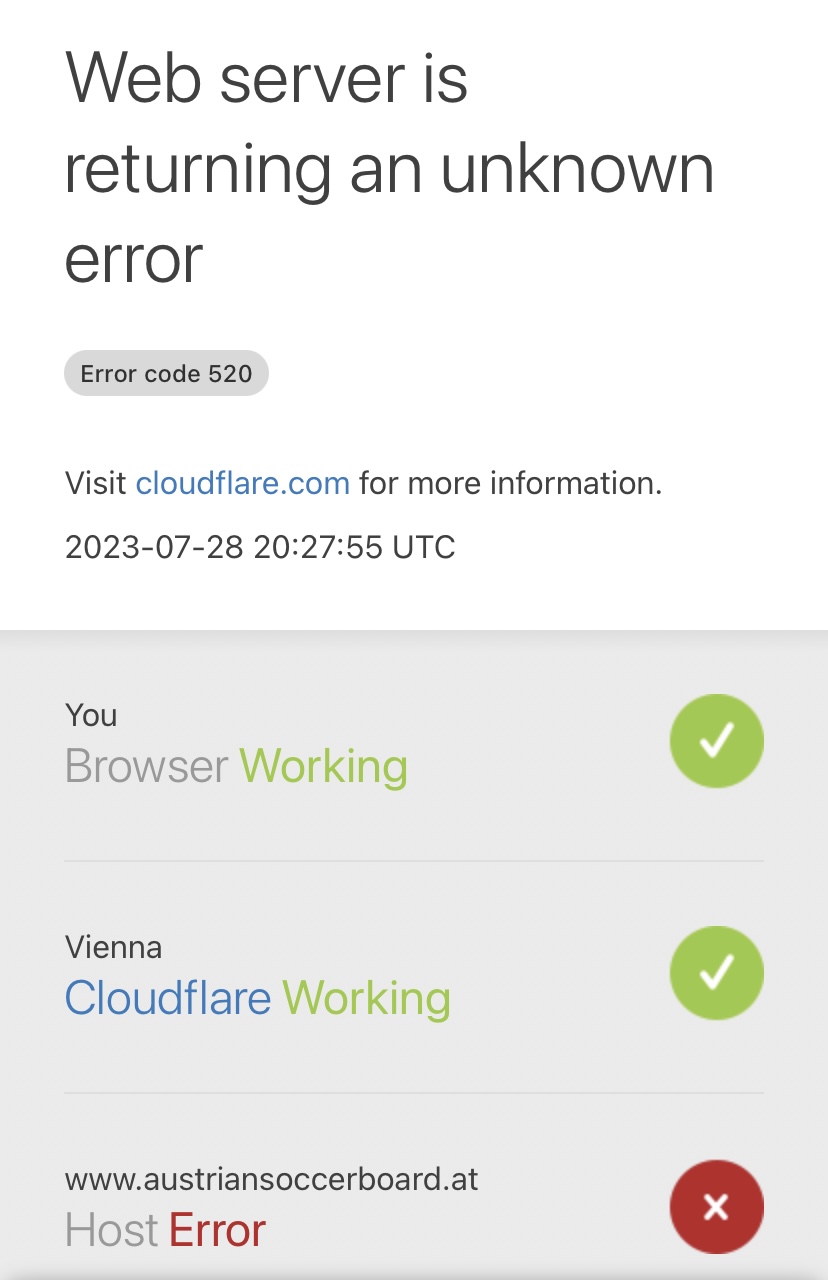Click the red X icon beside Host Error
Viewport: 828px width, 1280px height.
(x=716, y=1207)
